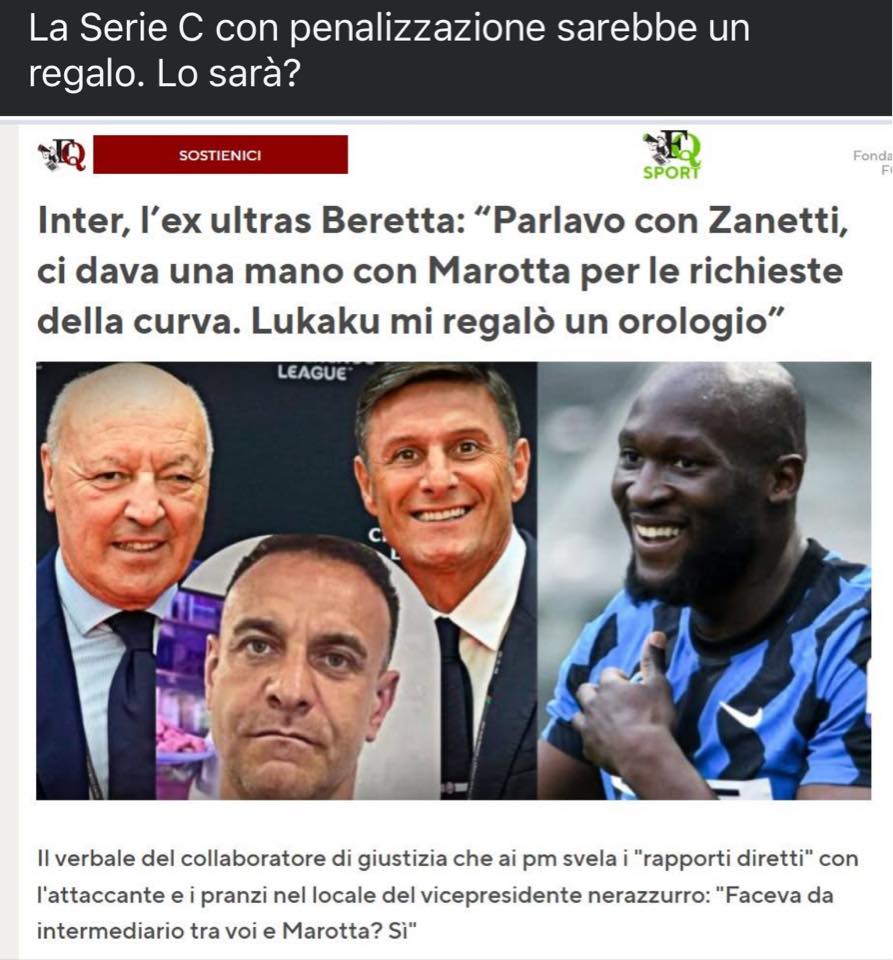Click the photo of player in blue-black jersey

click(704, 580)
